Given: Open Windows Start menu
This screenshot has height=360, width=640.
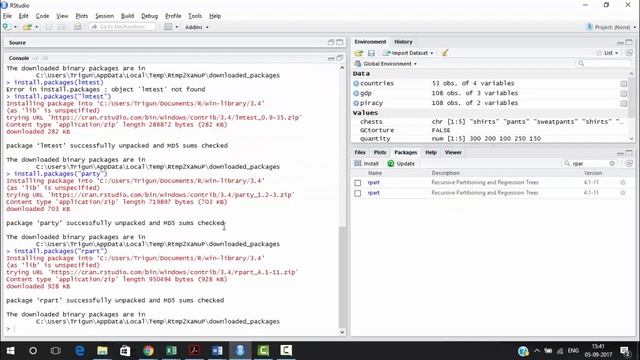Looking at the screenshot, I should click(11, 350).
